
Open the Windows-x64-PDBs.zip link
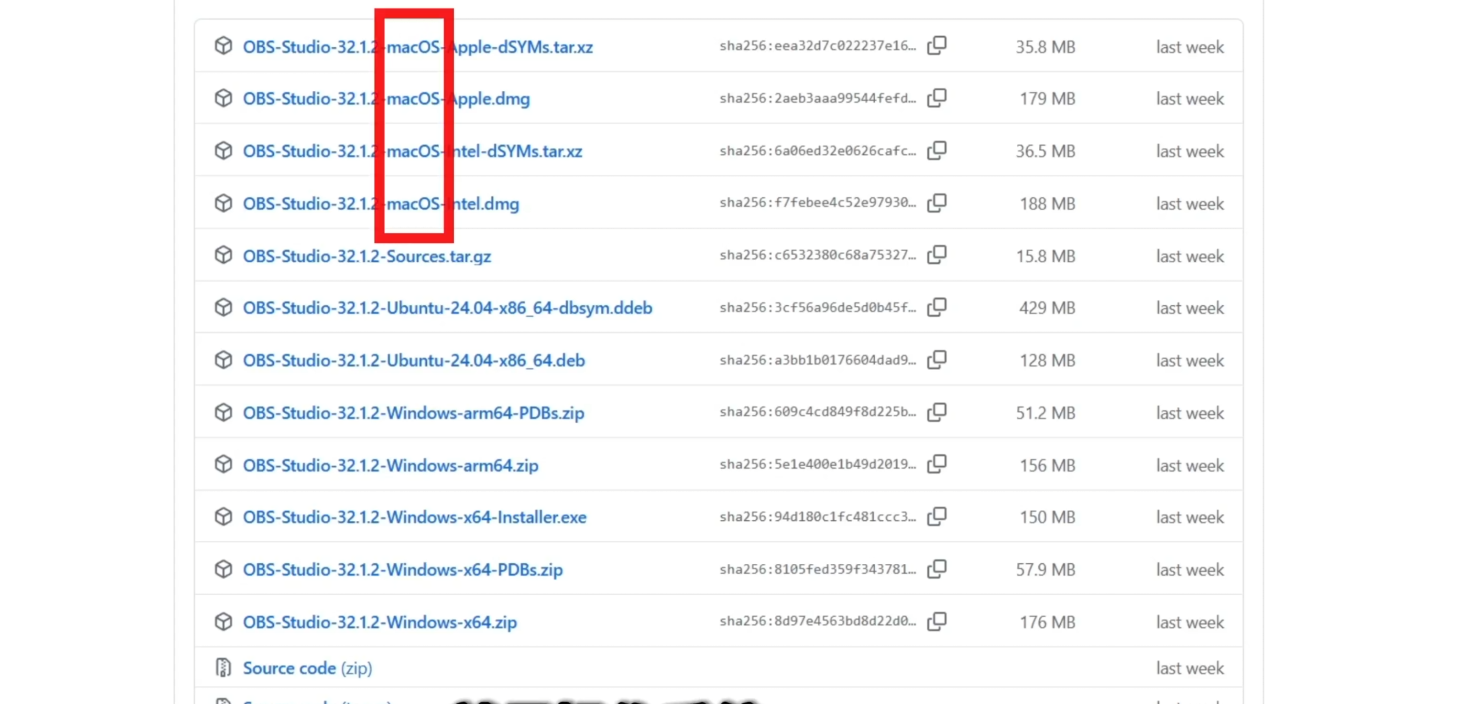coord(403,570)
